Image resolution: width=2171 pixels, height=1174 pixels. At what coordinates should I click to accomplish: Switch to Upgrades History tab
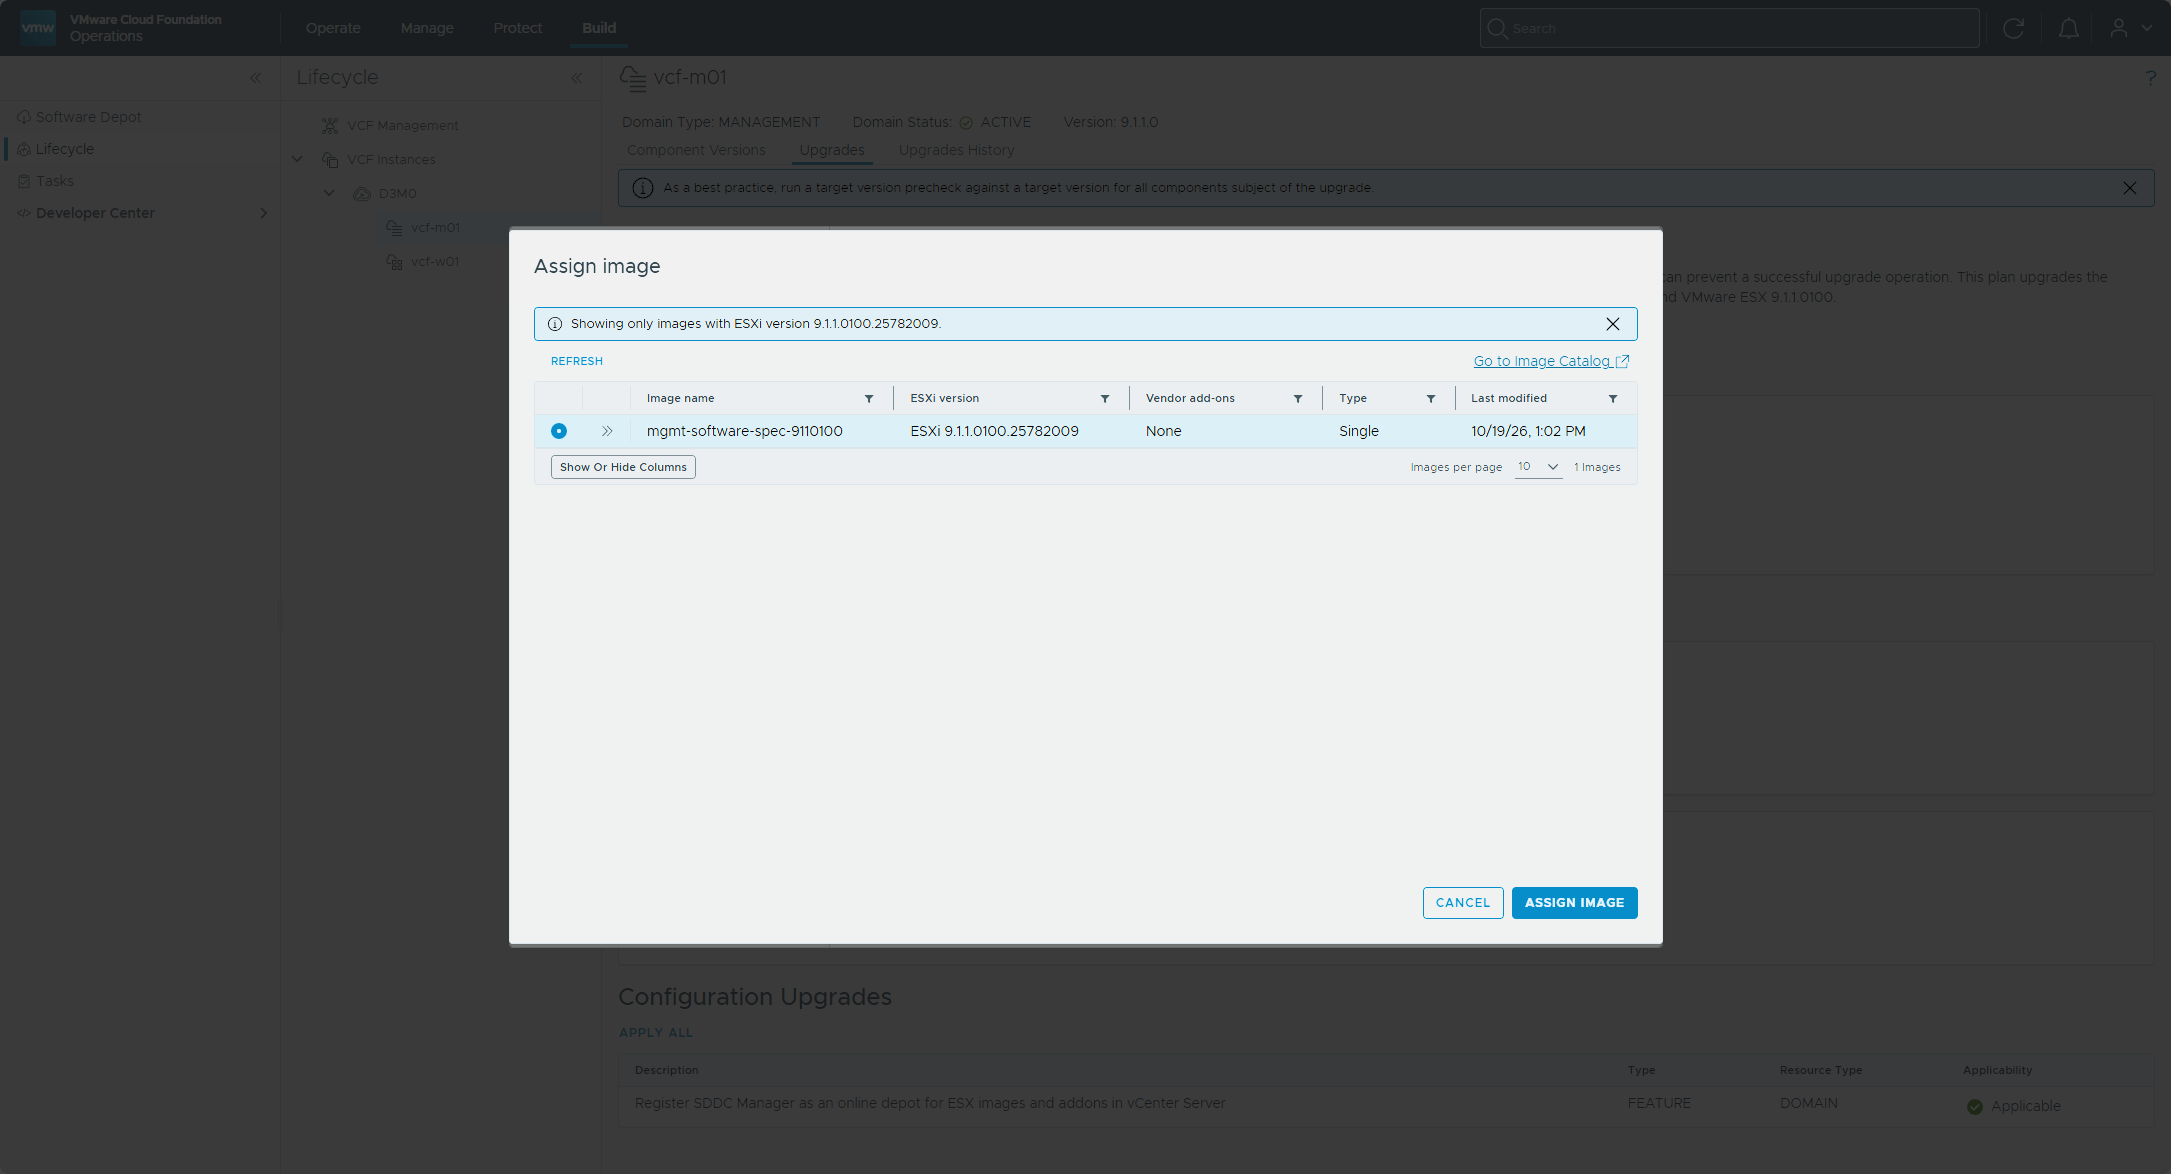coord(956,150)
